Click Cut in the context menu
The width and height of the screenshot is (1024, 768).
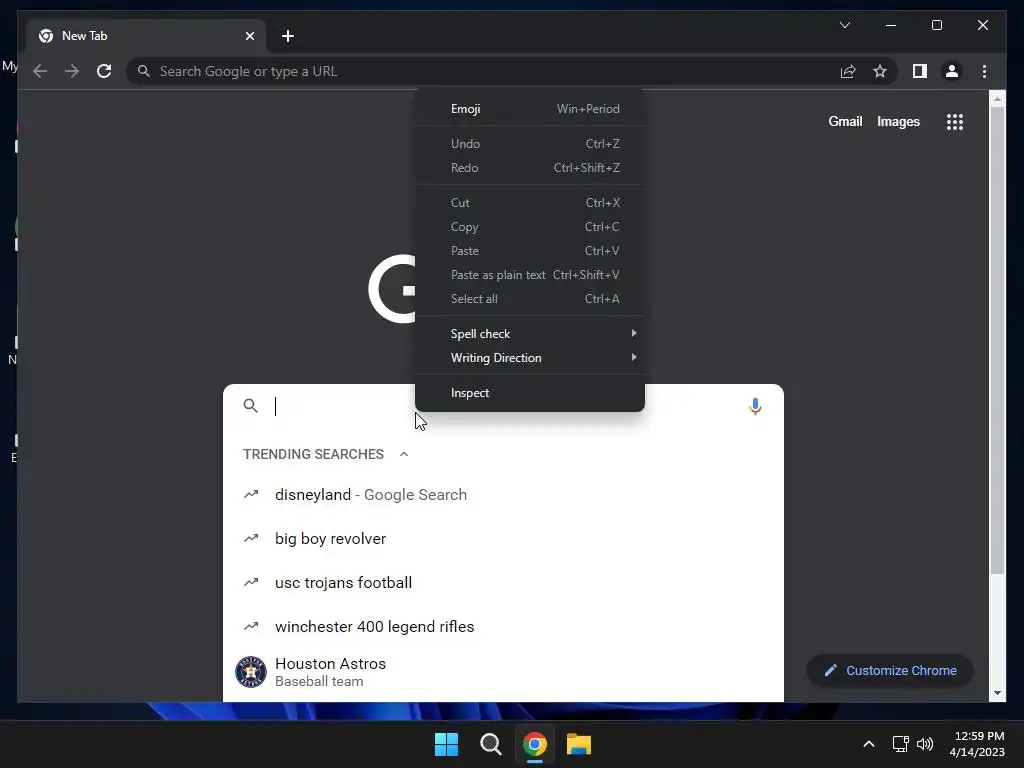530,202
